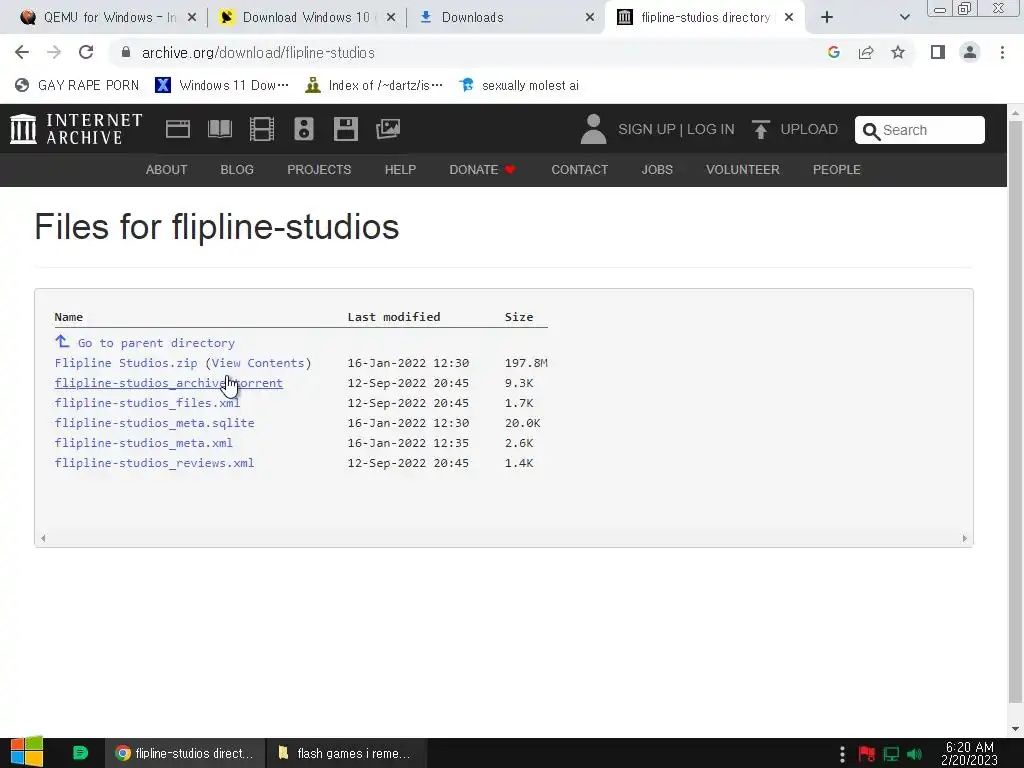1024x768 pixels.
Task: Bookmark this page with the star icon
Action: pos(898,52)
